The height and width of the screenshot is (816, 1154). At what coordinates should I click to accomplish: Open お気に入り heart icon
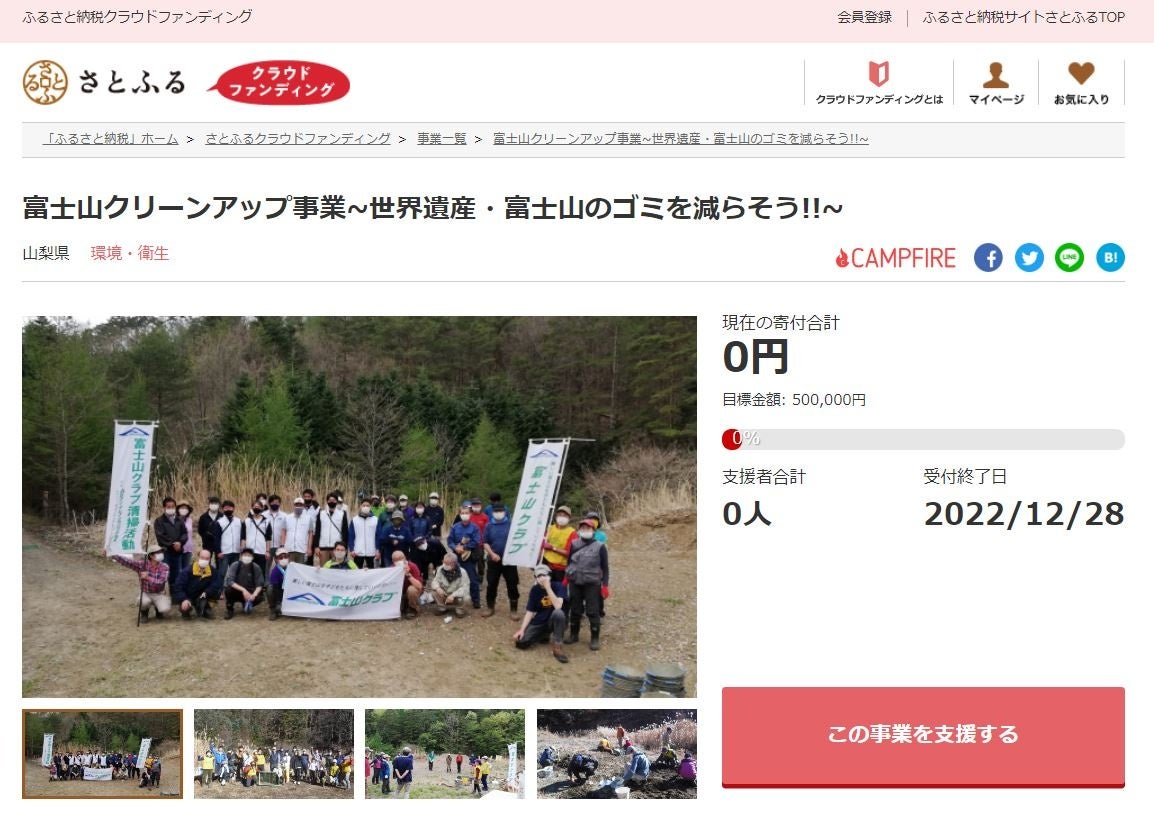click(x=1081, y=82)
